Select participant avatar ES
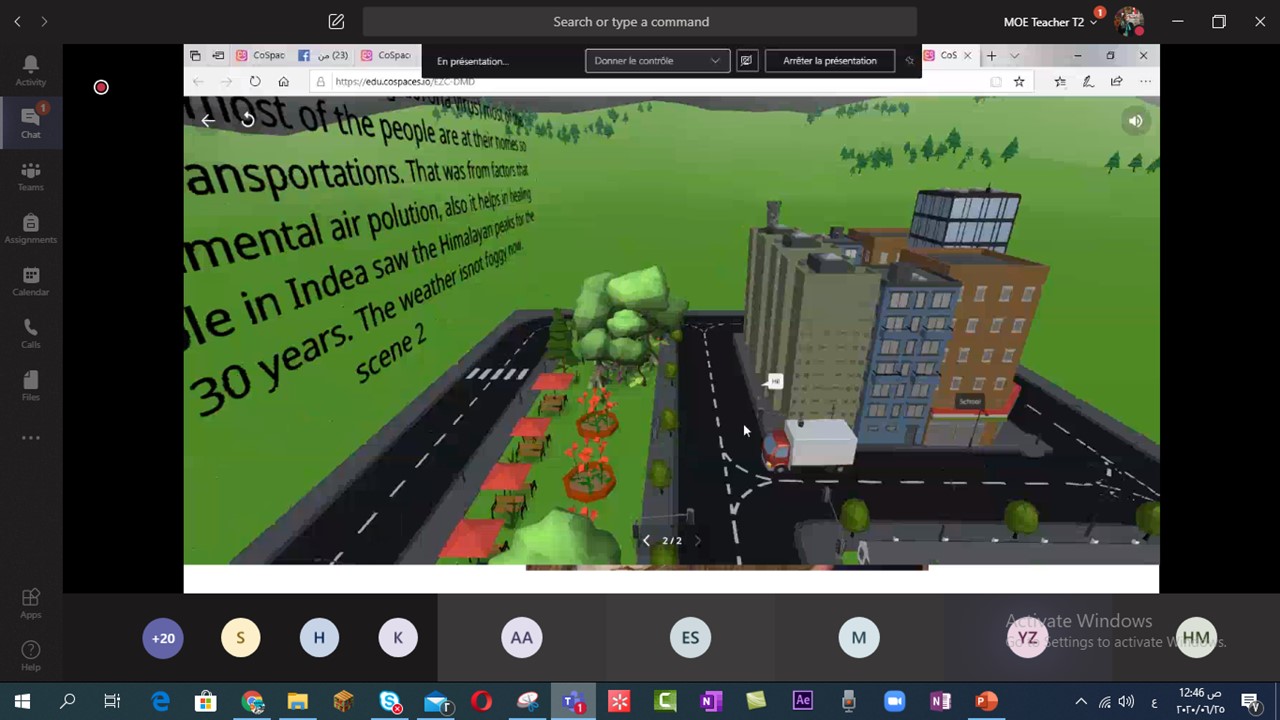The height and width of the screenshot is (720, 1280). [690, 638]
